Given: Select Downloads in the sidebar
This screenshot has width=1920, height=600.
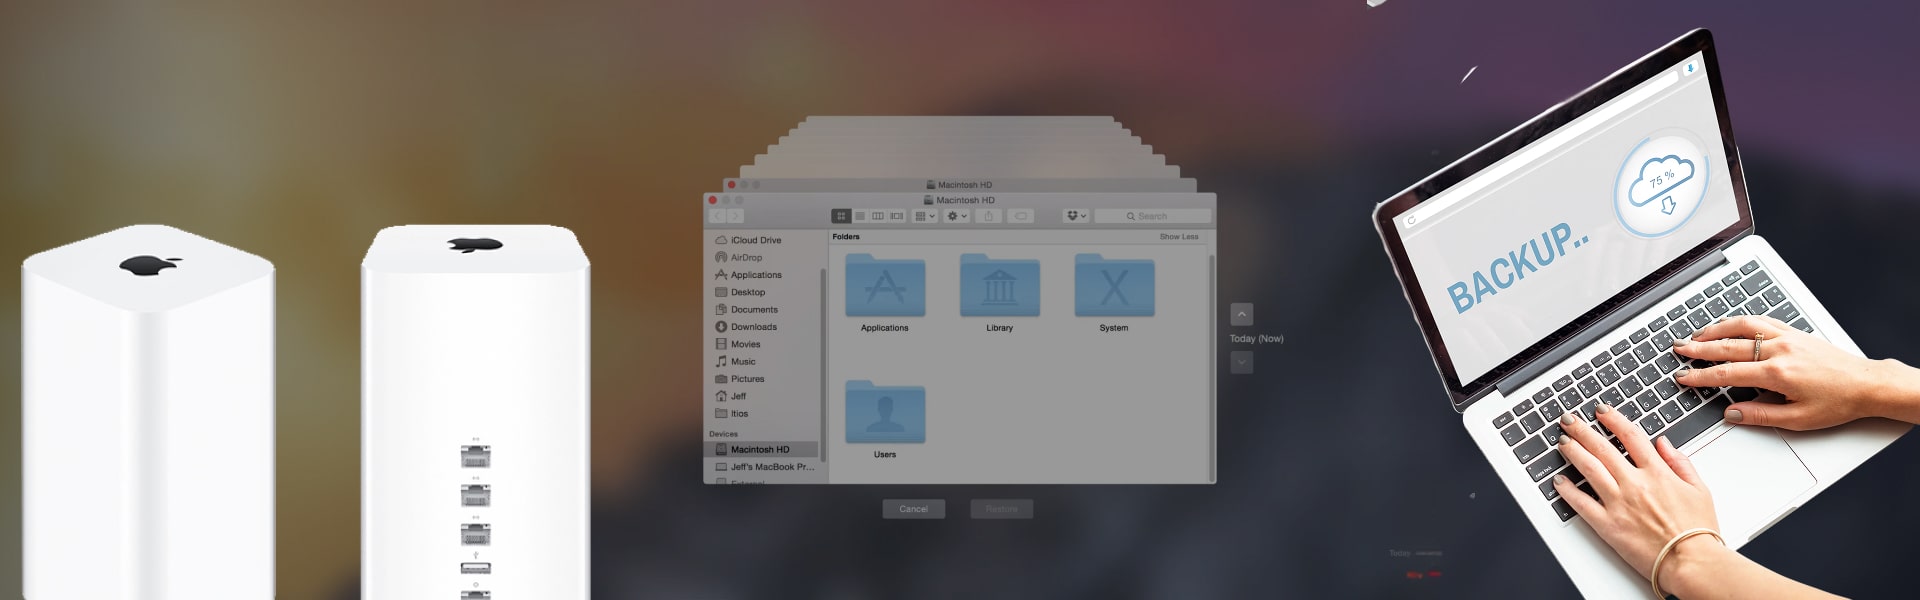Looking at the screenshot, I should (x=753, y=327).
